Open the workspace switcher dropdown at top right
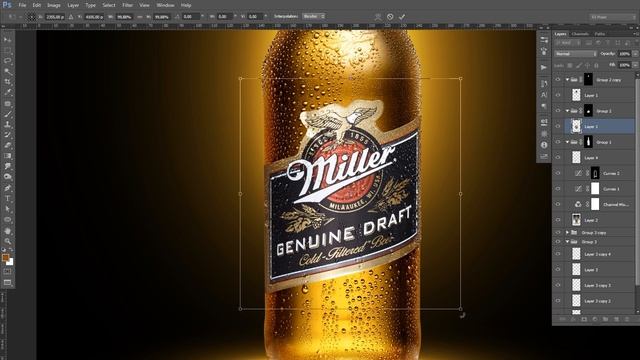Screen dimensions: 640x360 612,17
